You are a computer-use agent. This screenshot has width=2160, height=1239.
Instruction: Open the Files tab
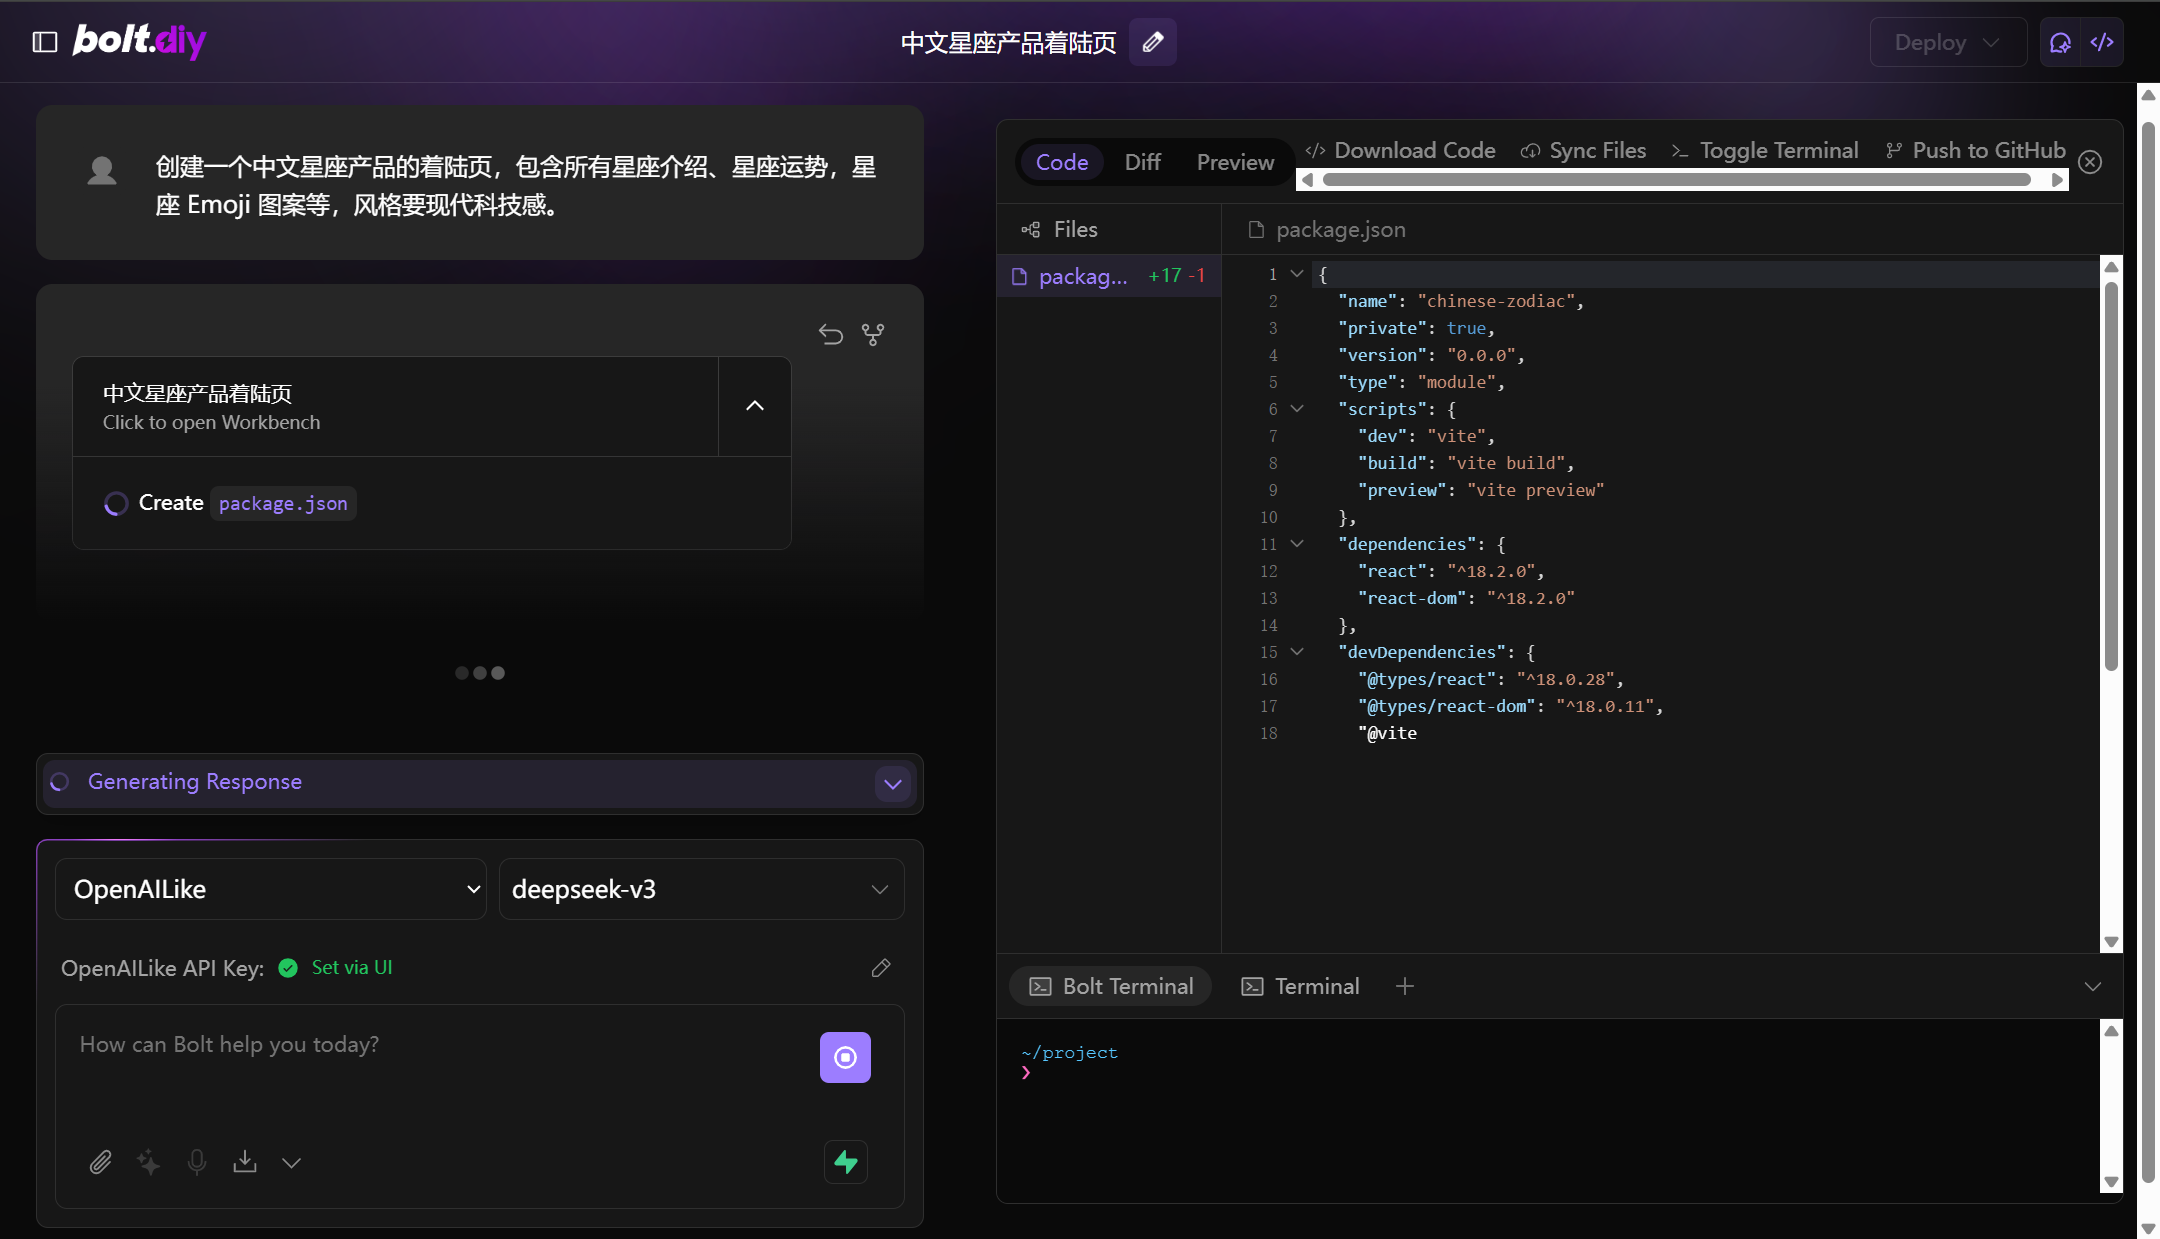1060,230
